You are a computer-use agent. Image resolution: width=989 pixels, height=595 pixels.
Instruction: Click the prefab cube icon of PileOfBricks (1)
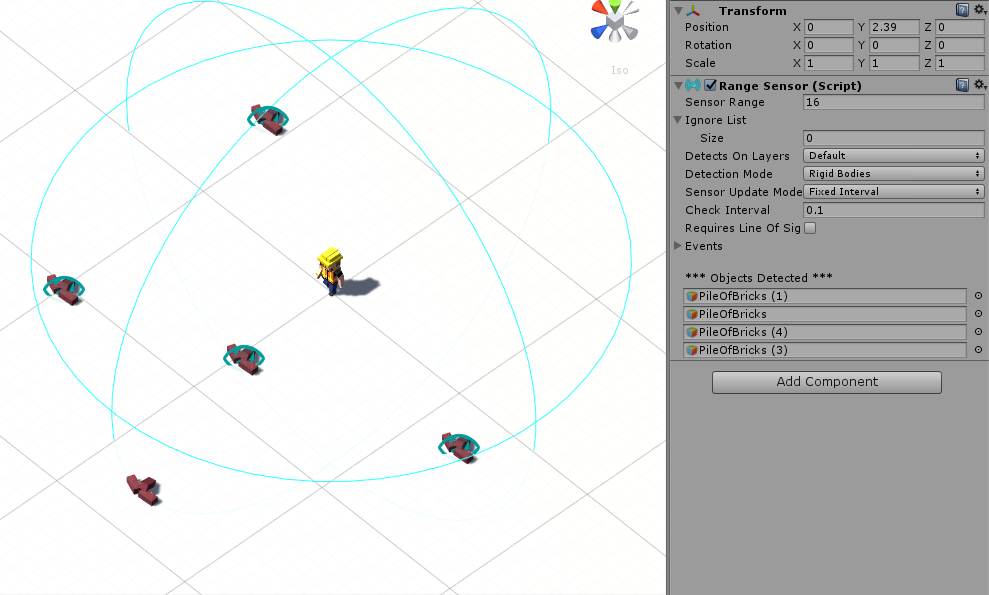click(x=691, y=296)
